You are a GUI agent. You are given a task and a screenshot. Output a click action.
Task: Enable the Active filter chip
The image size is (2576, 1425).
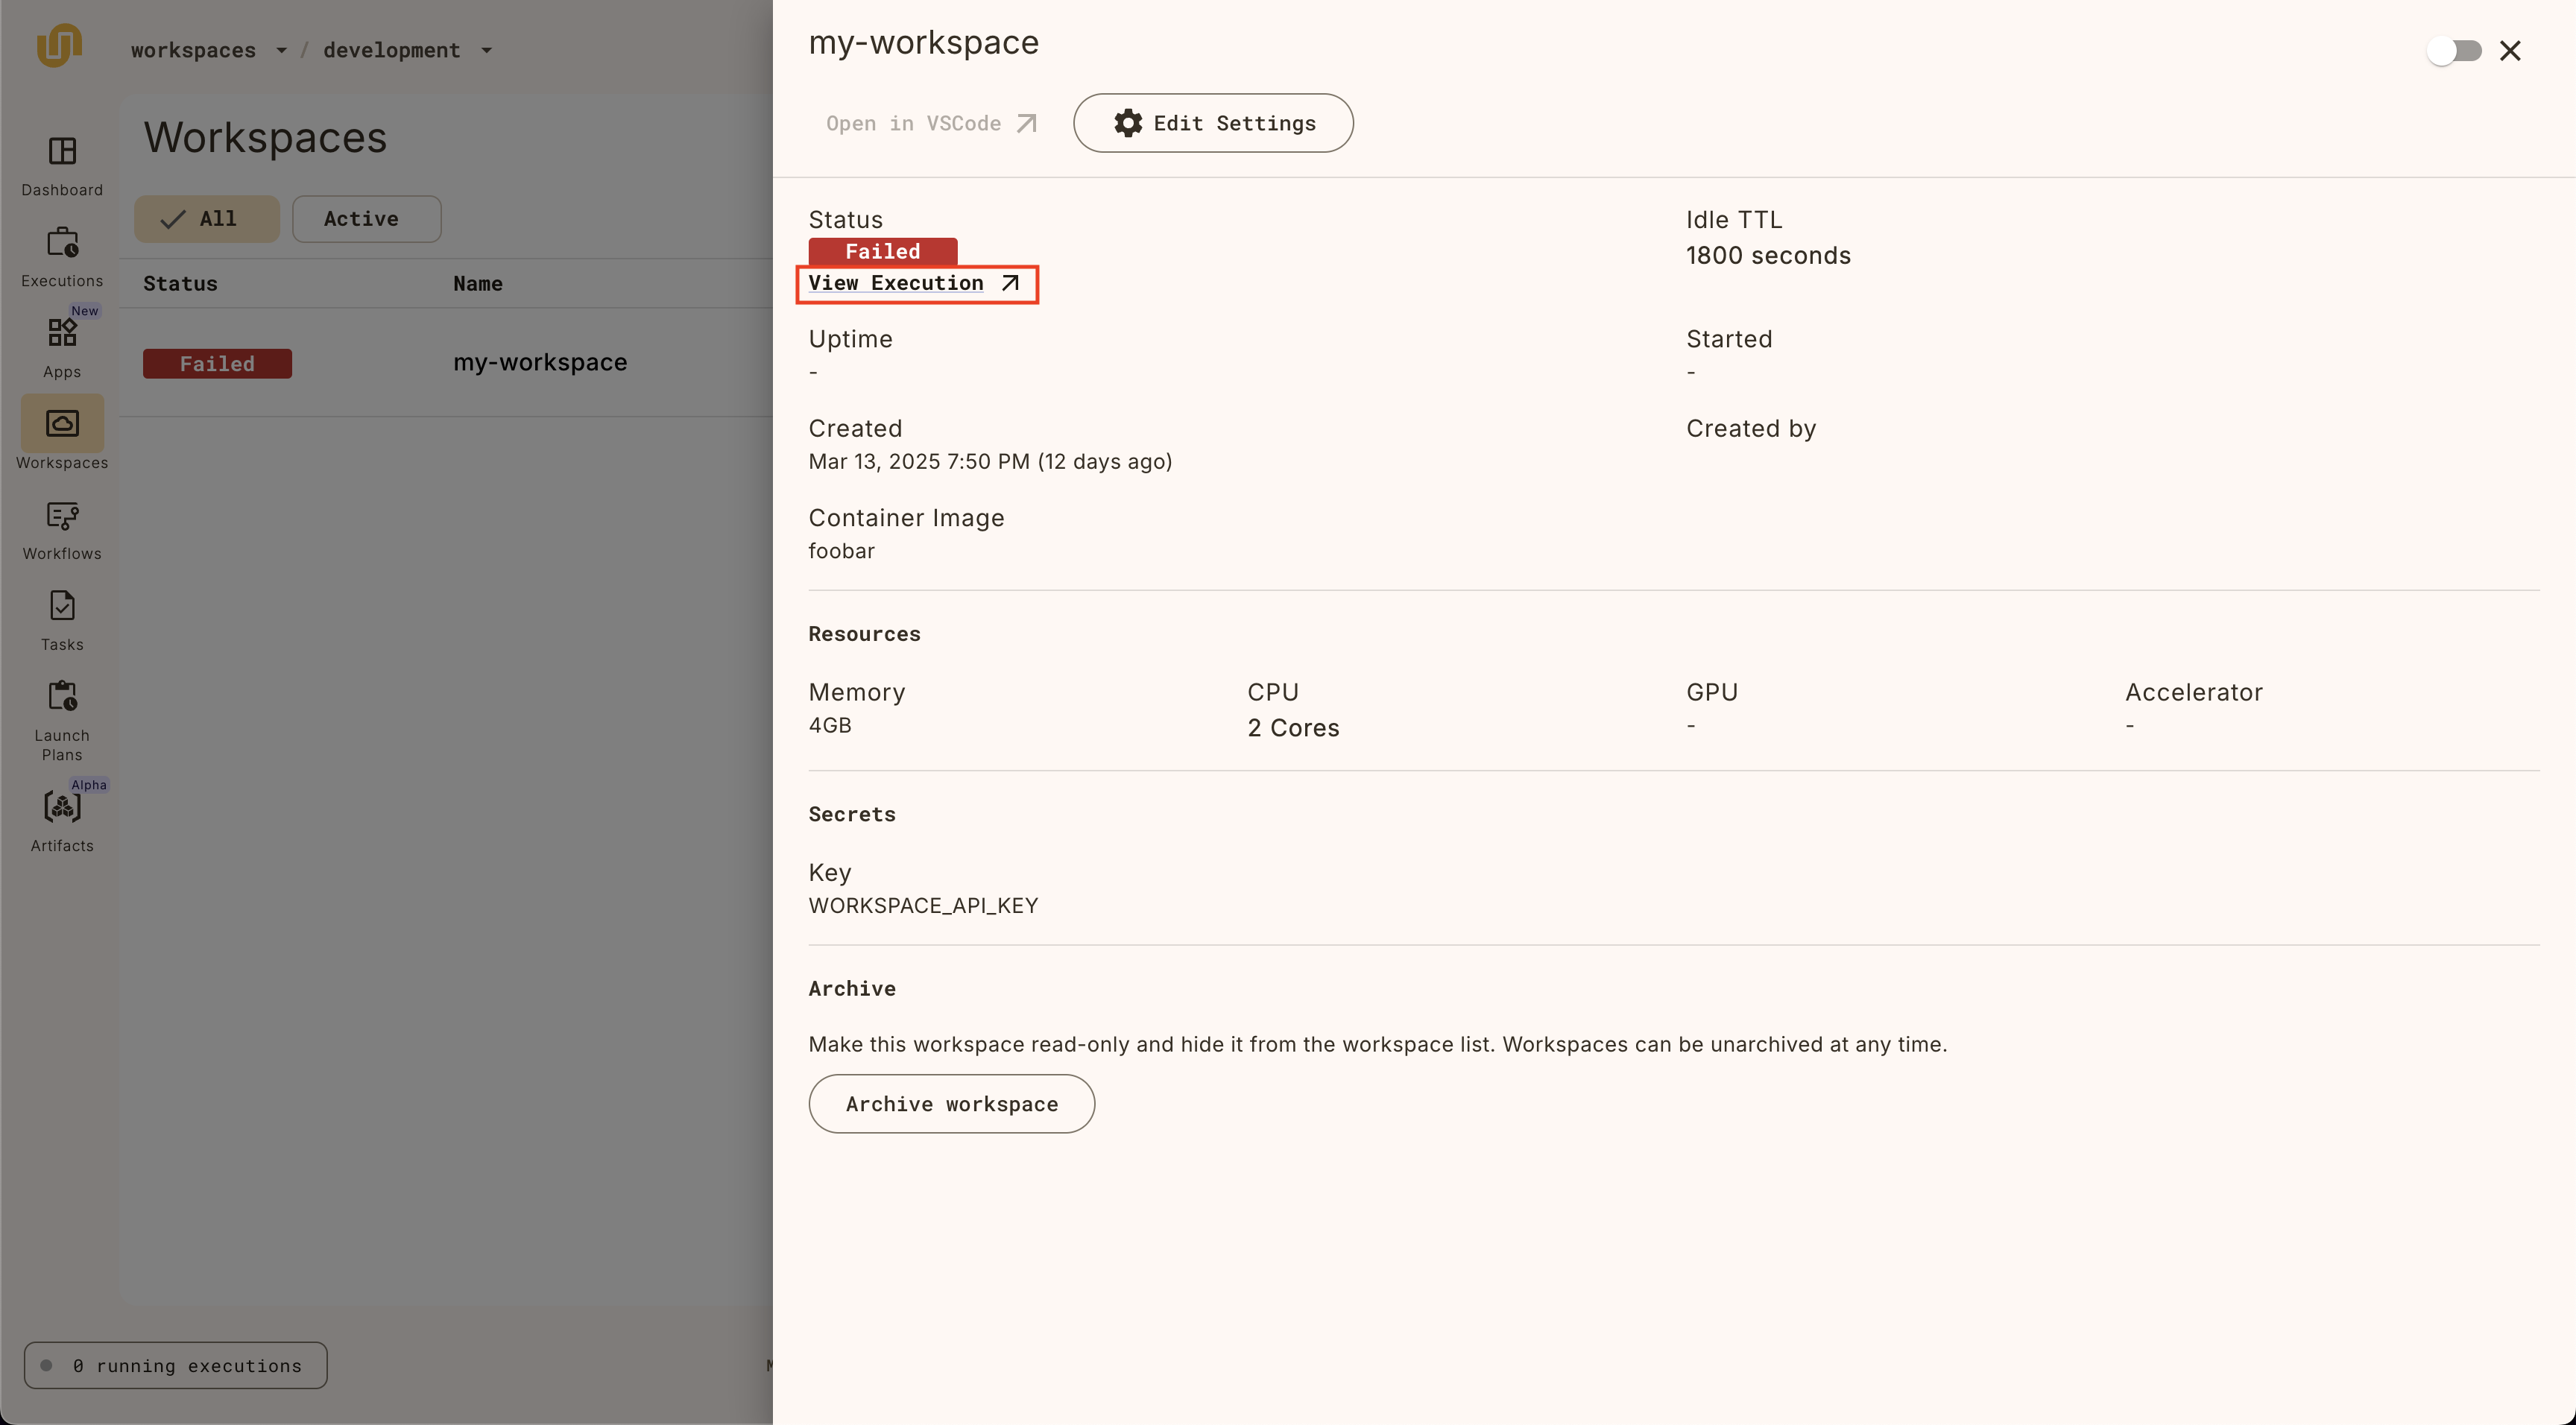click(x=366, y=219)
